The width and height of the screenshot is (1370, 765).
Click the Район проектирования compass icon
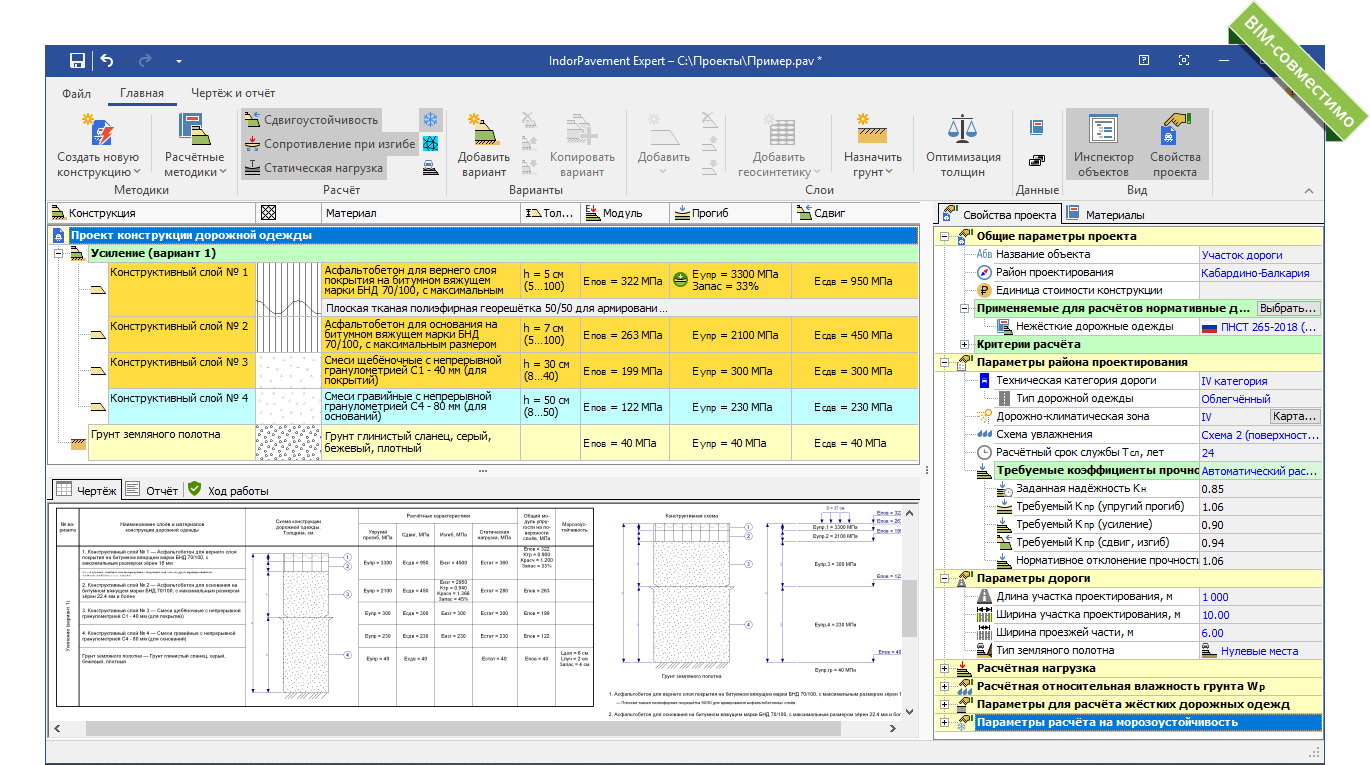coord(984,272)
